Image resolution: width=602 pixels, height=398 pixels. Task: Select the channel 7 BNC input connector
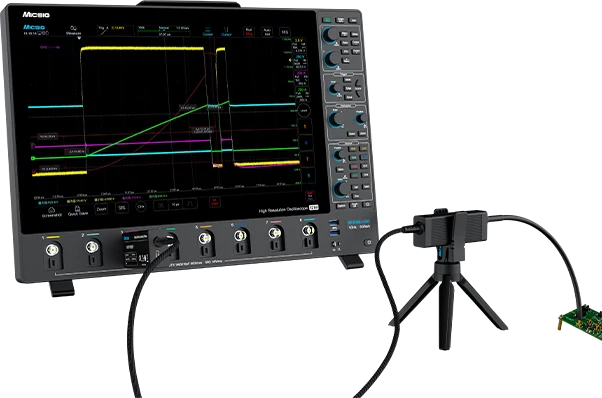pyautogui.click(x=275, y=233)
